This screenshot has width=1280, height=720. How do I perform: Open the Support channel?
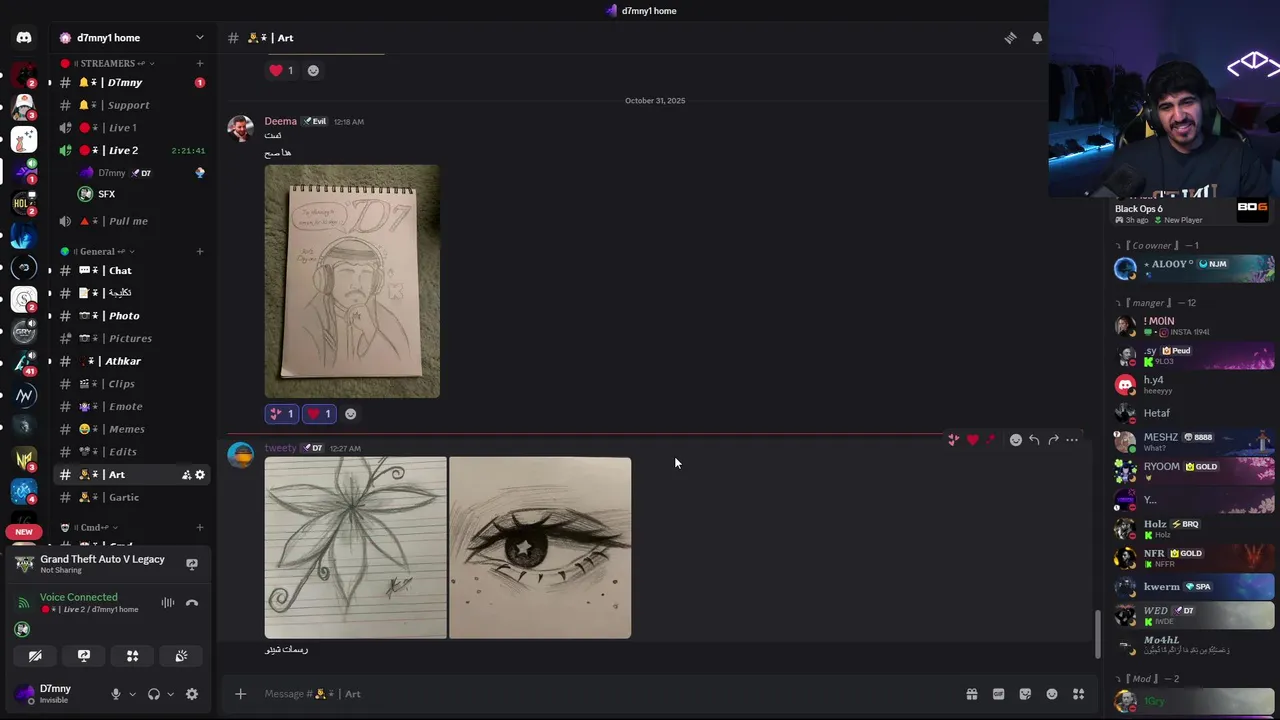[131, 105]
